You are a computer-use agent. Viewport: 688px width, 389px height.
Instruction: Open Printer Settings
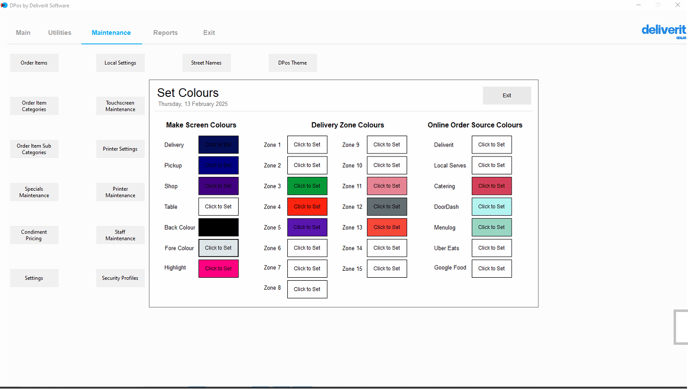pyautogui.click(x=120, y=149)
